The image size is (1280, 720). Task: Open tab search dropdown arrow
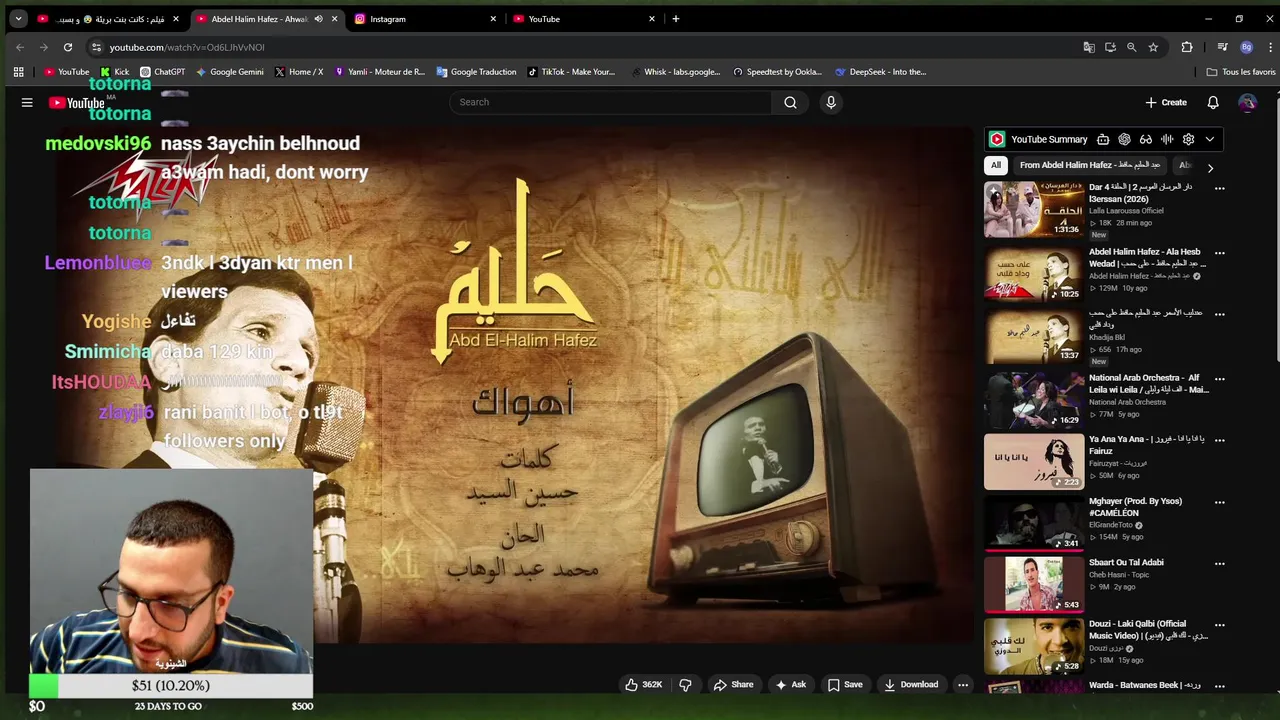18,19
